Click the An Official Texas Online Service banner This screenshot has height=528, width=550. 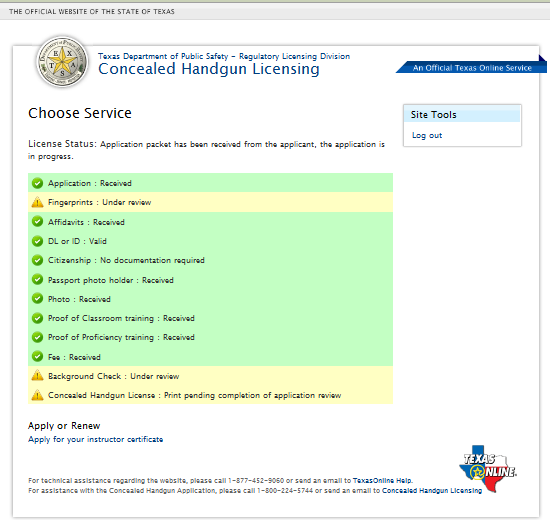point(471,67)
